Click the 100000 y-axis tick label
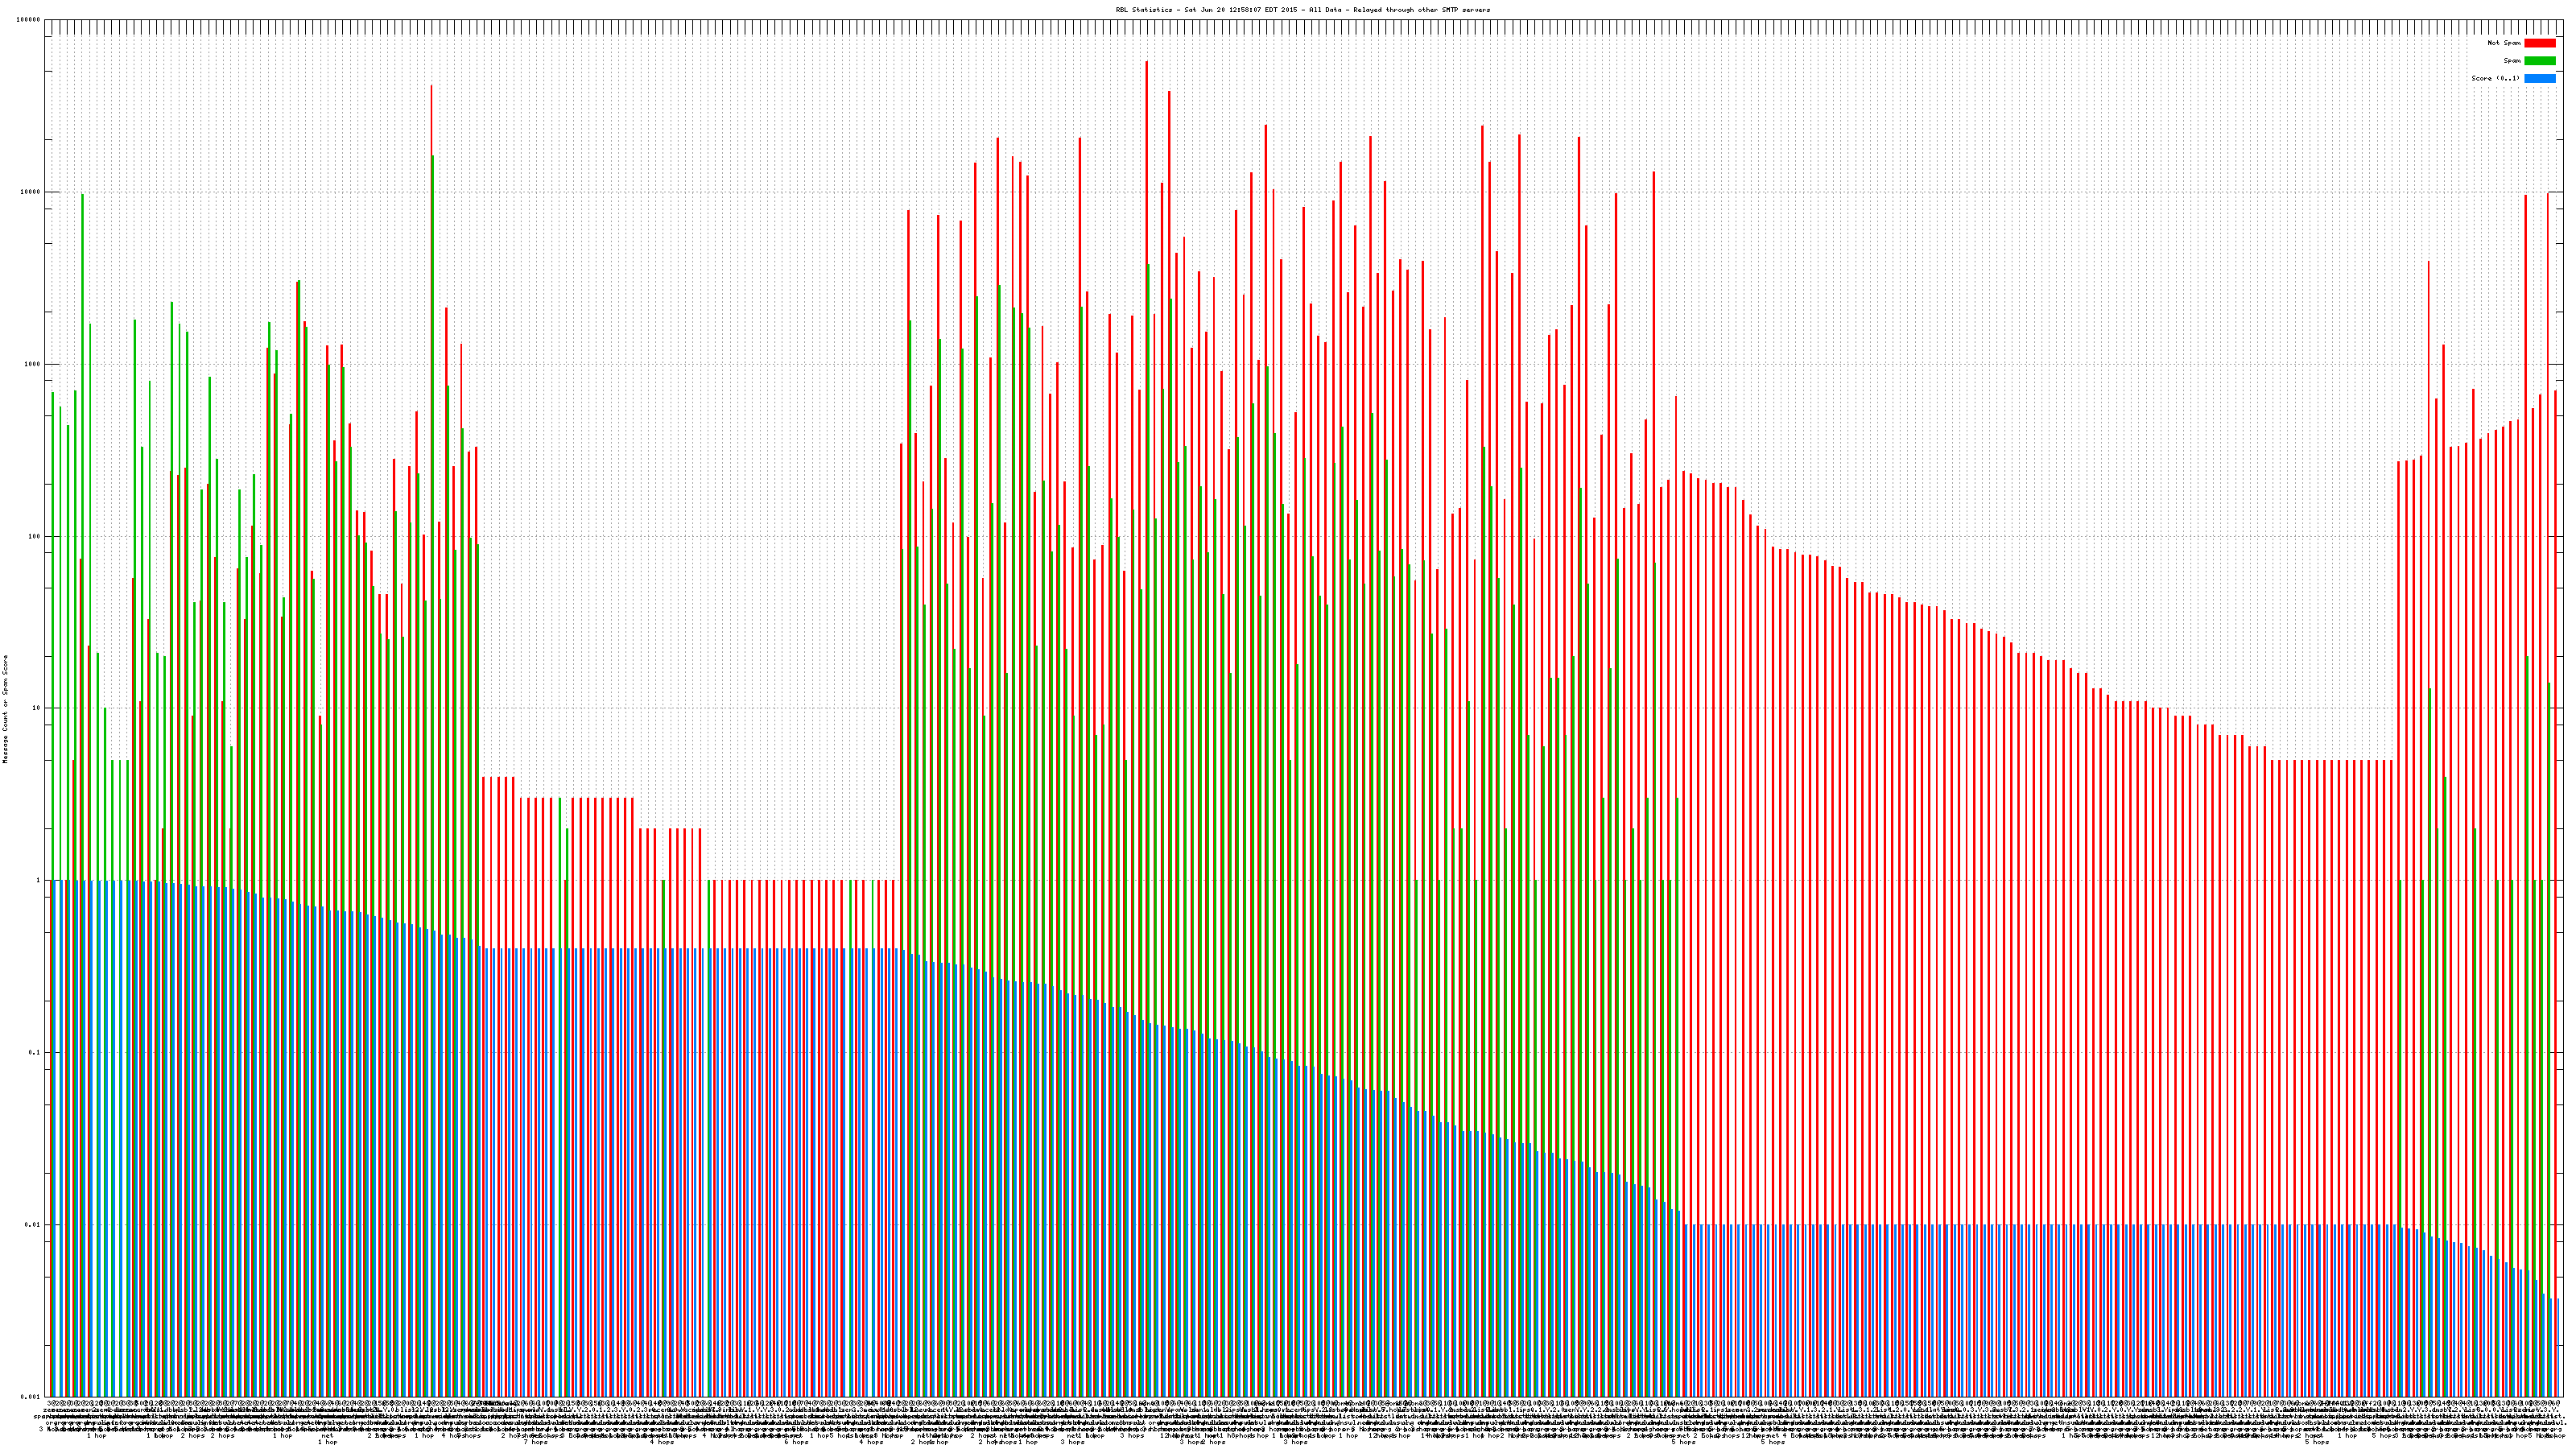The image size is (2576, 1449). (29, 20)
